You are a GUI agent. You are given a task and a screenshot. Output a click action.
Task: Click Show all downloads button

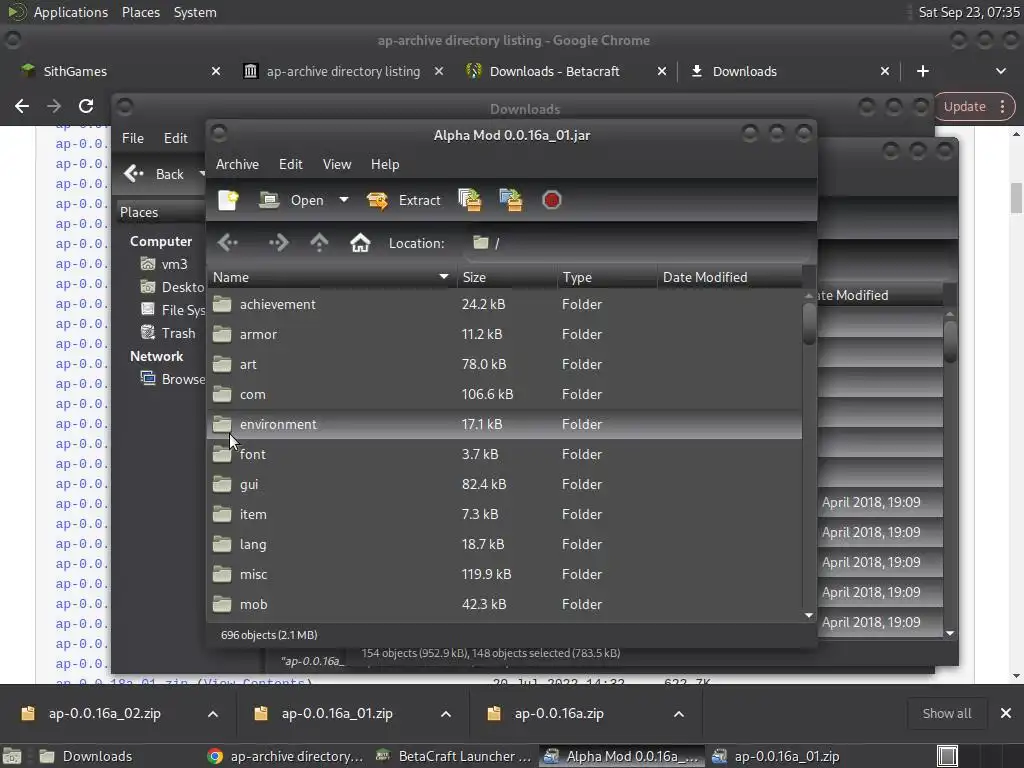click(946, 714)
